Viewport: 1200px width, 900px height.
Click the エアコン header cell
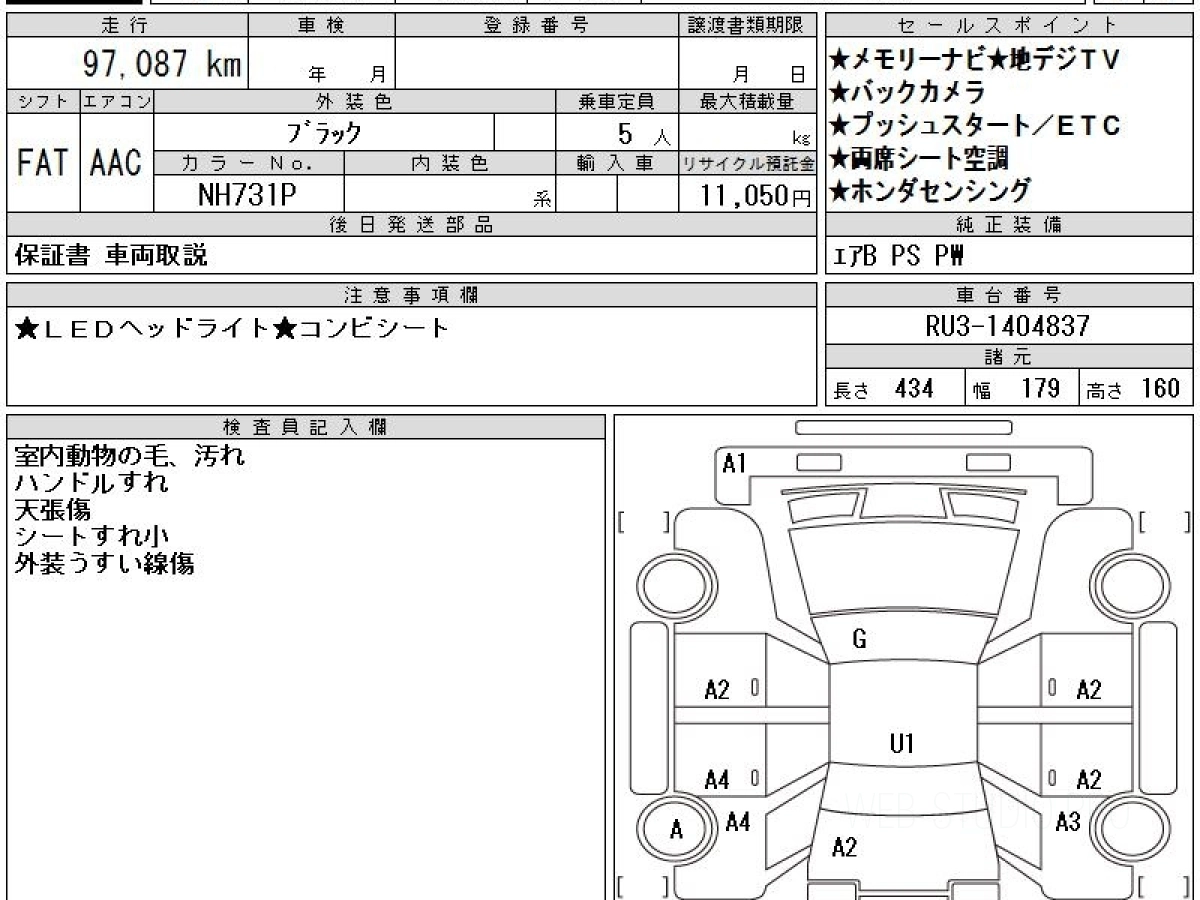tap(117, 101)
